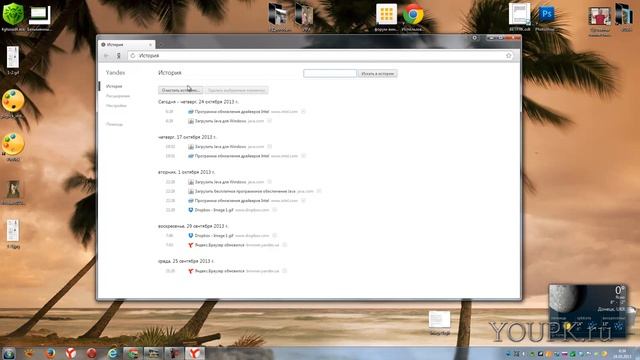Open the red Opera-like taskbar icon

coord(91,353)
